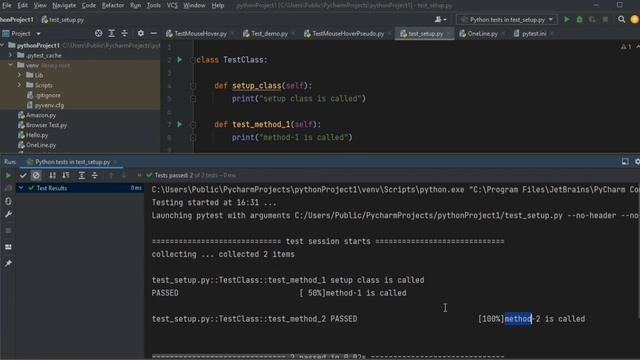Open the Edit menu
The image size is (640, 360).
(22, 5)
